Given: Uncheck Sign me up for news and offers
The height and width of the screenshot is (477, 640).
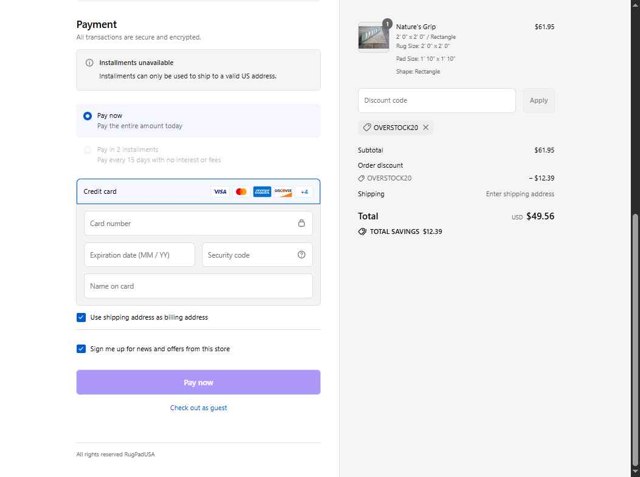Looking at the screenshot, I should click(x=81, y=349).
